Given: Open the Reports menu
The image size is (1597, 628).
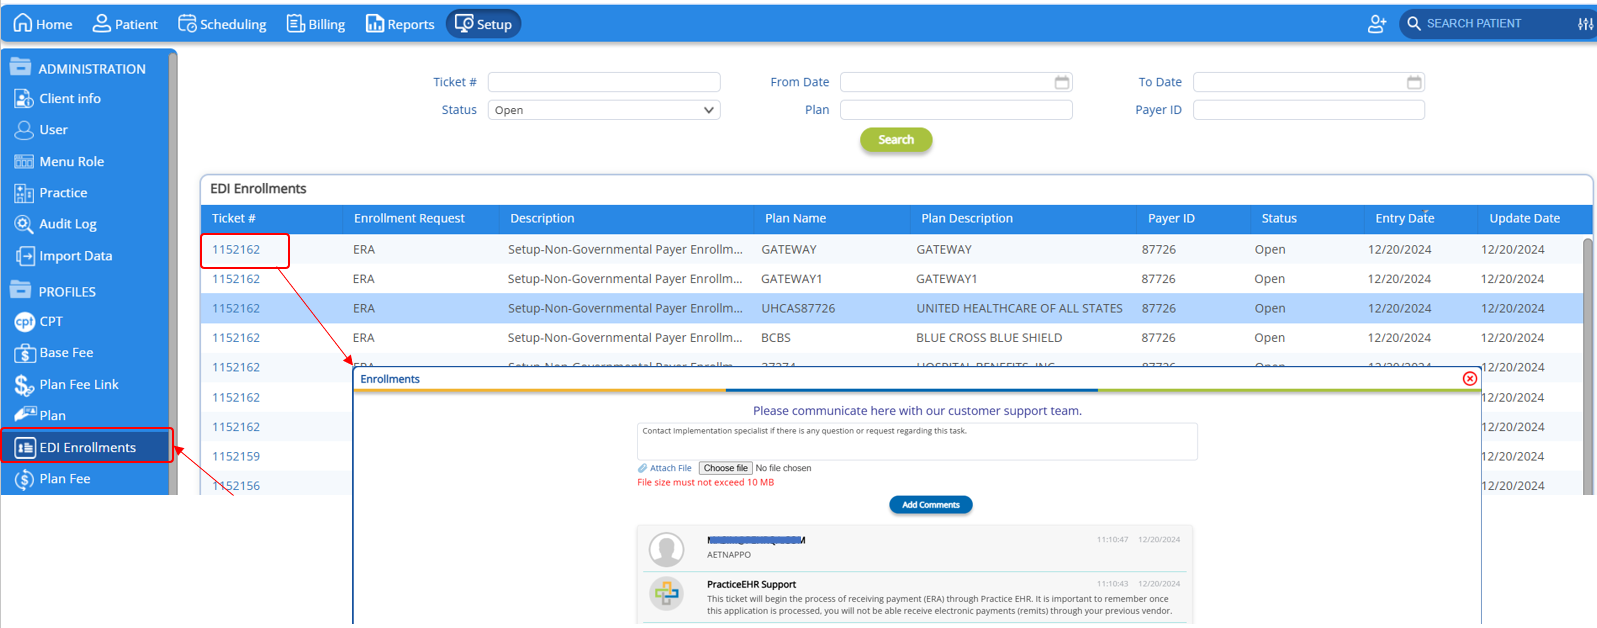Looking at the screenshot, I should coord(400,24).
